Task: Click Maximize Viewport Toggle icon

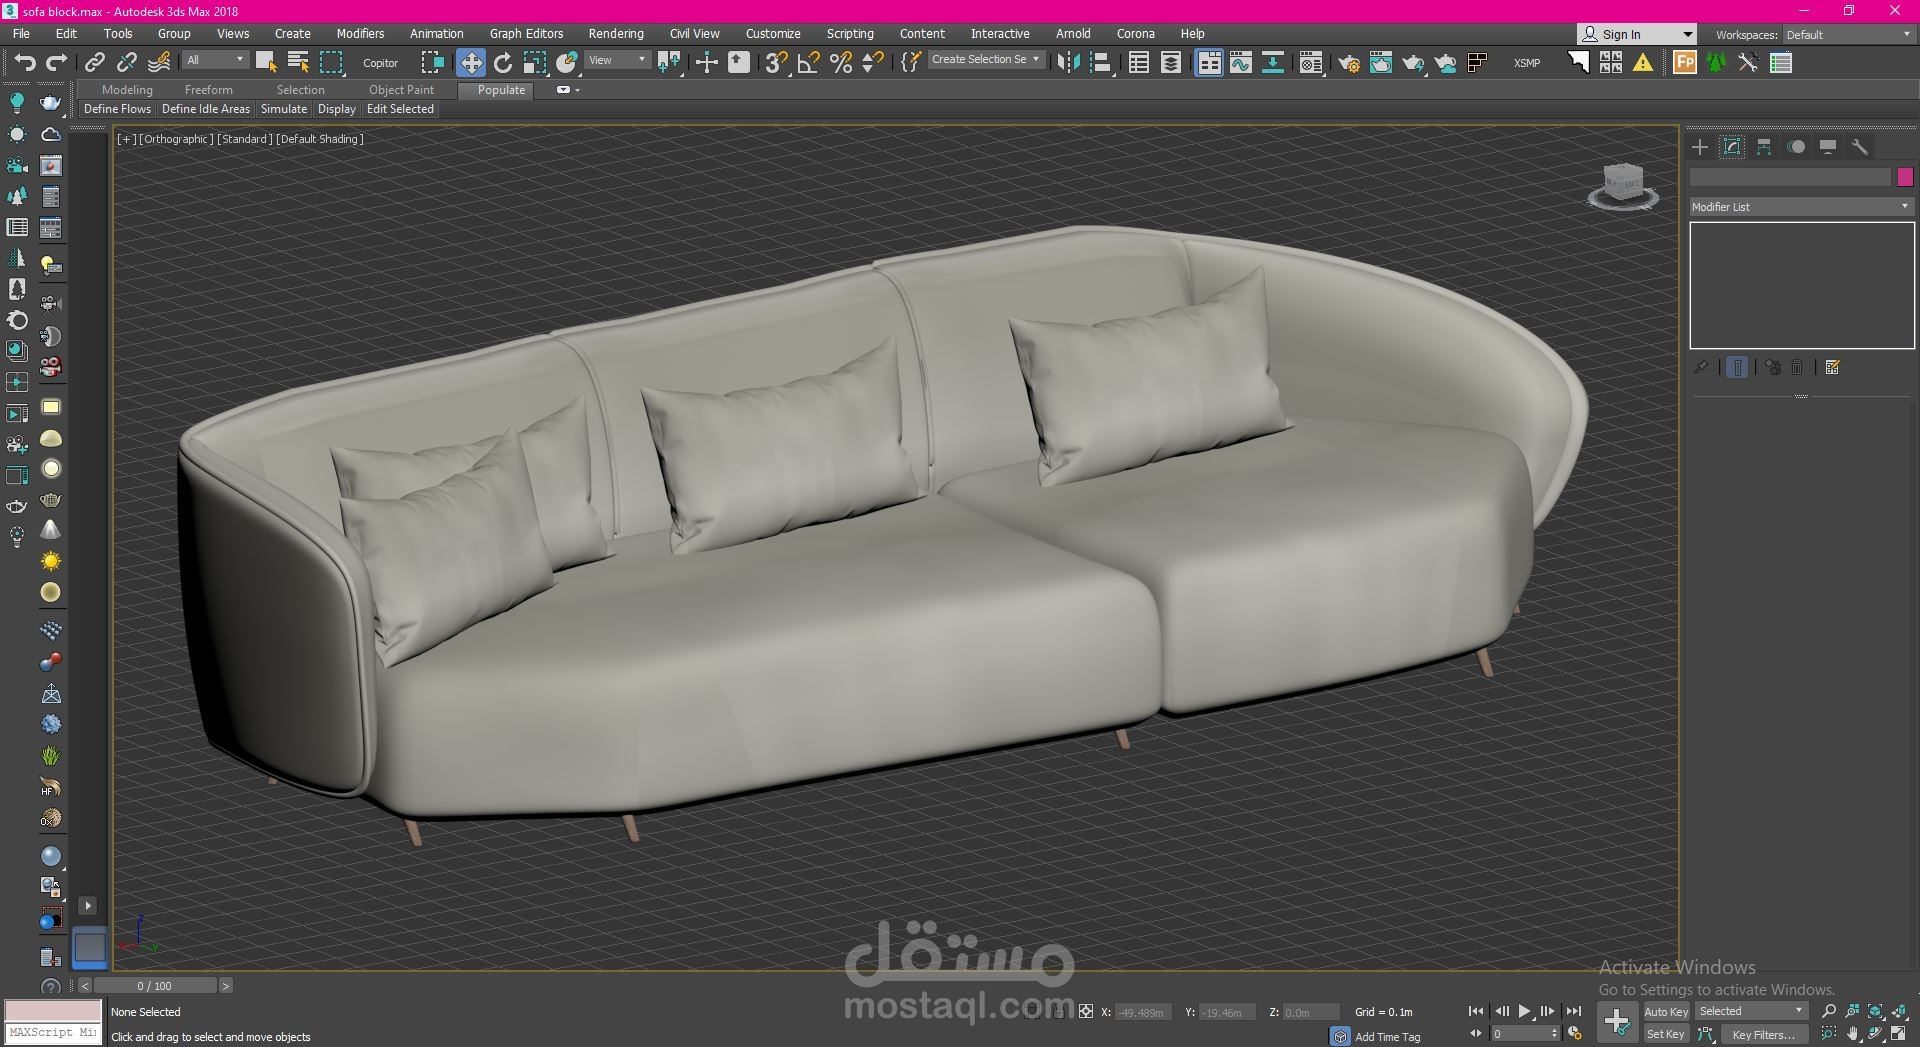Action: (x=1898, y=1034)
